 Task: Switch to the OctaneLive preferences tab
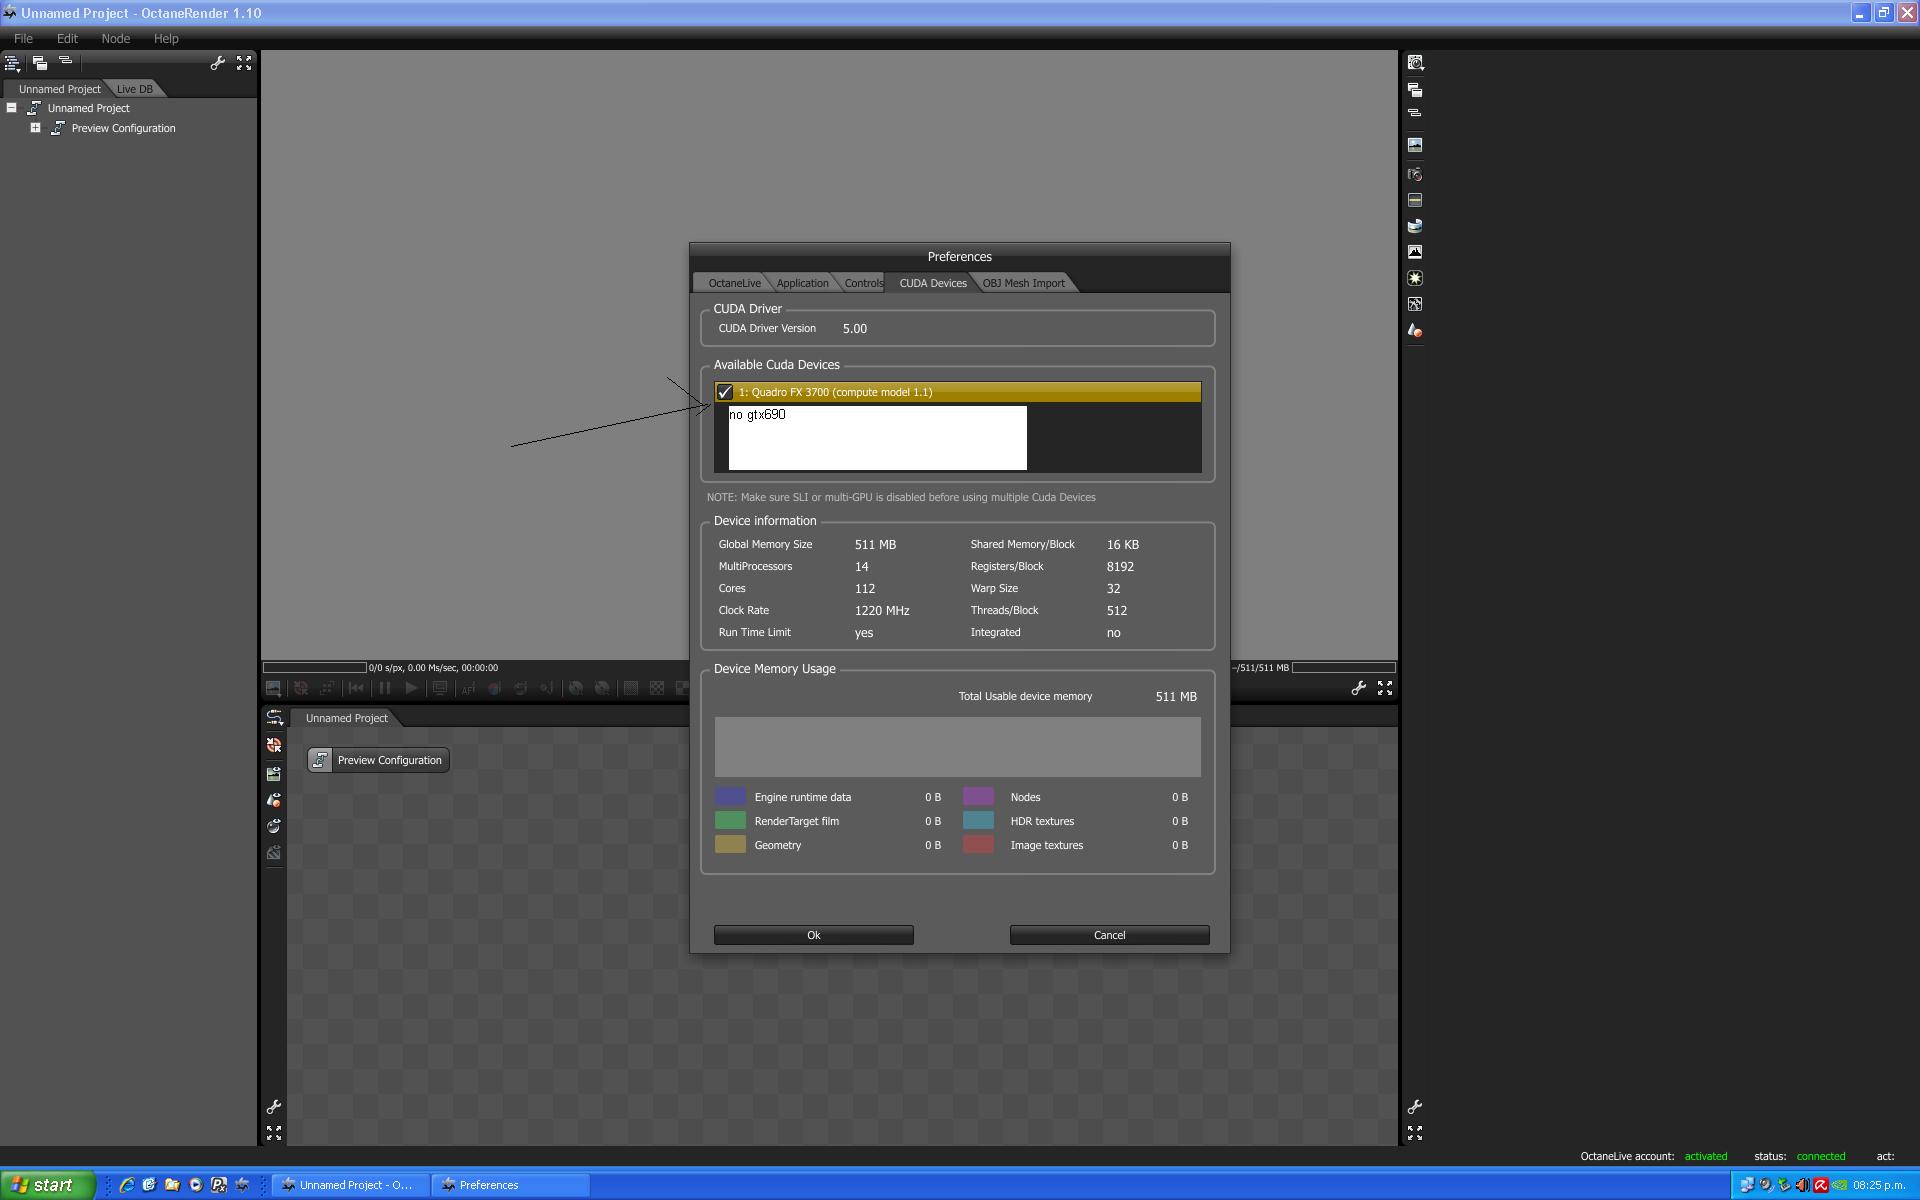point(734,283)
